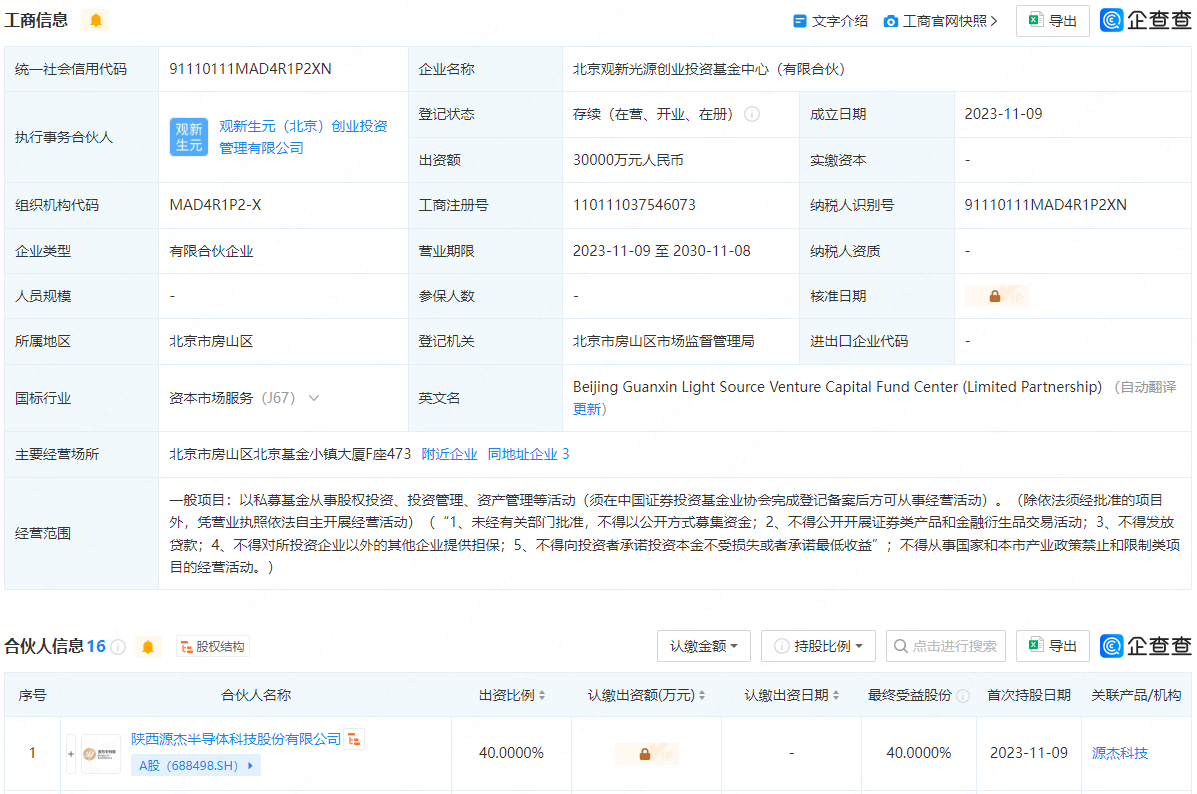1197x794 pixels.
Task: Click the info icon beside 合伙人信息 count
Action: click(x=118, y=647)
